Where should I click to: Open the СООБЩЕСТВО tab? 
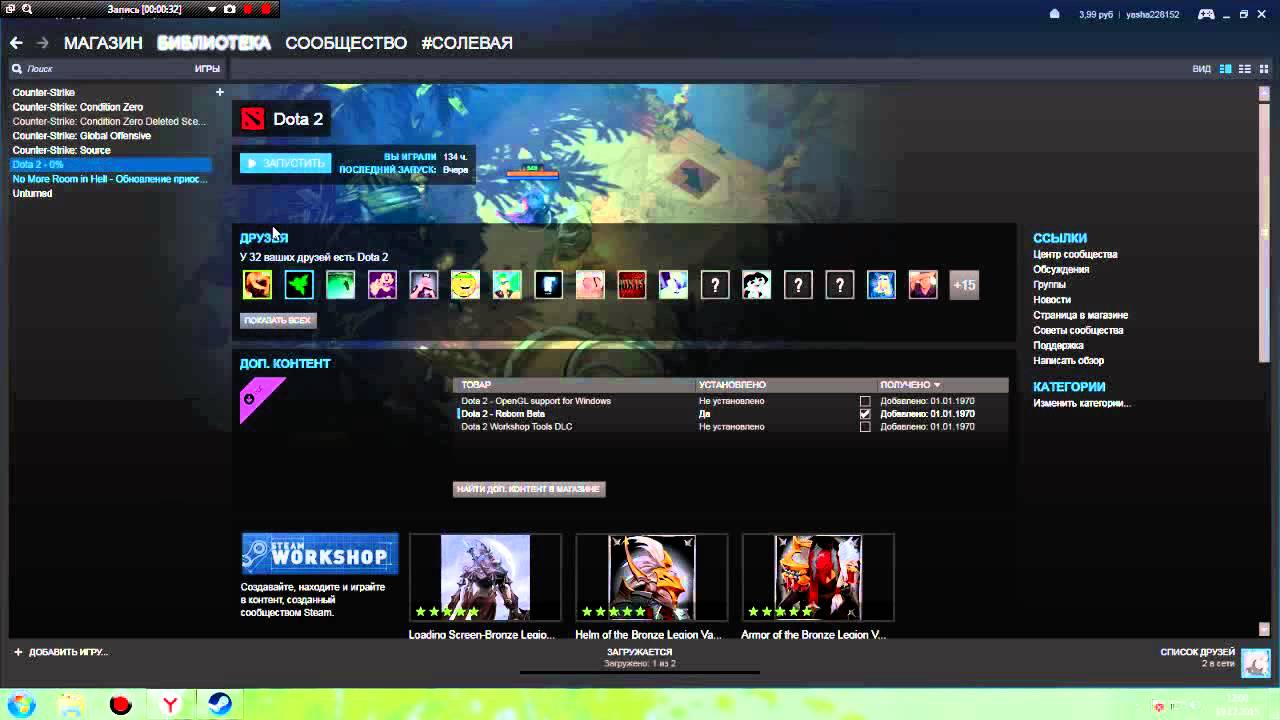[346, 43]
